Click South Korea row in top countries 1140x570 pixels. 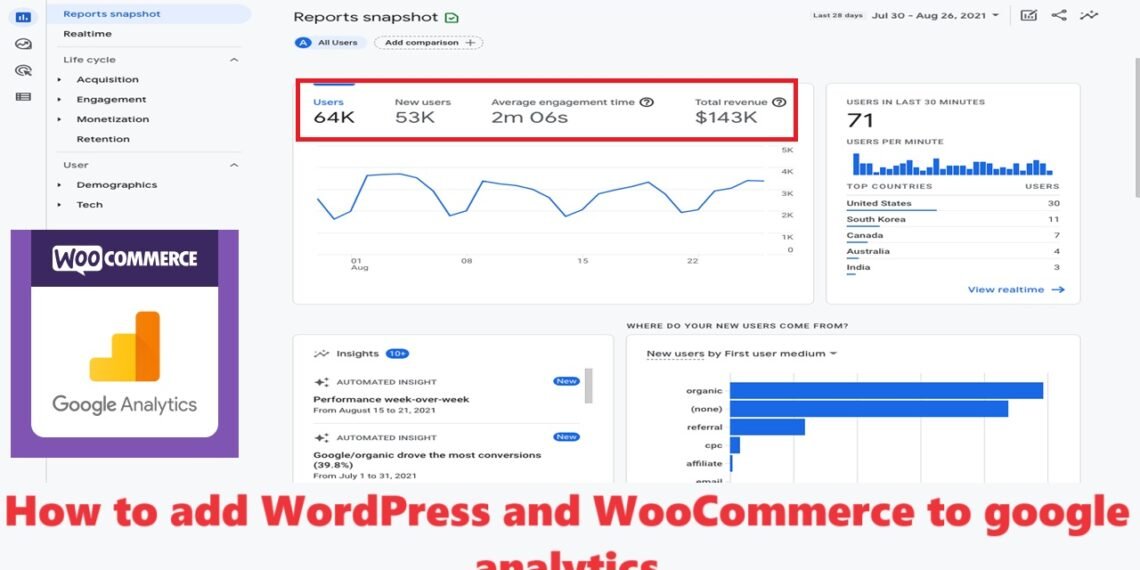(x=952, y=220)
